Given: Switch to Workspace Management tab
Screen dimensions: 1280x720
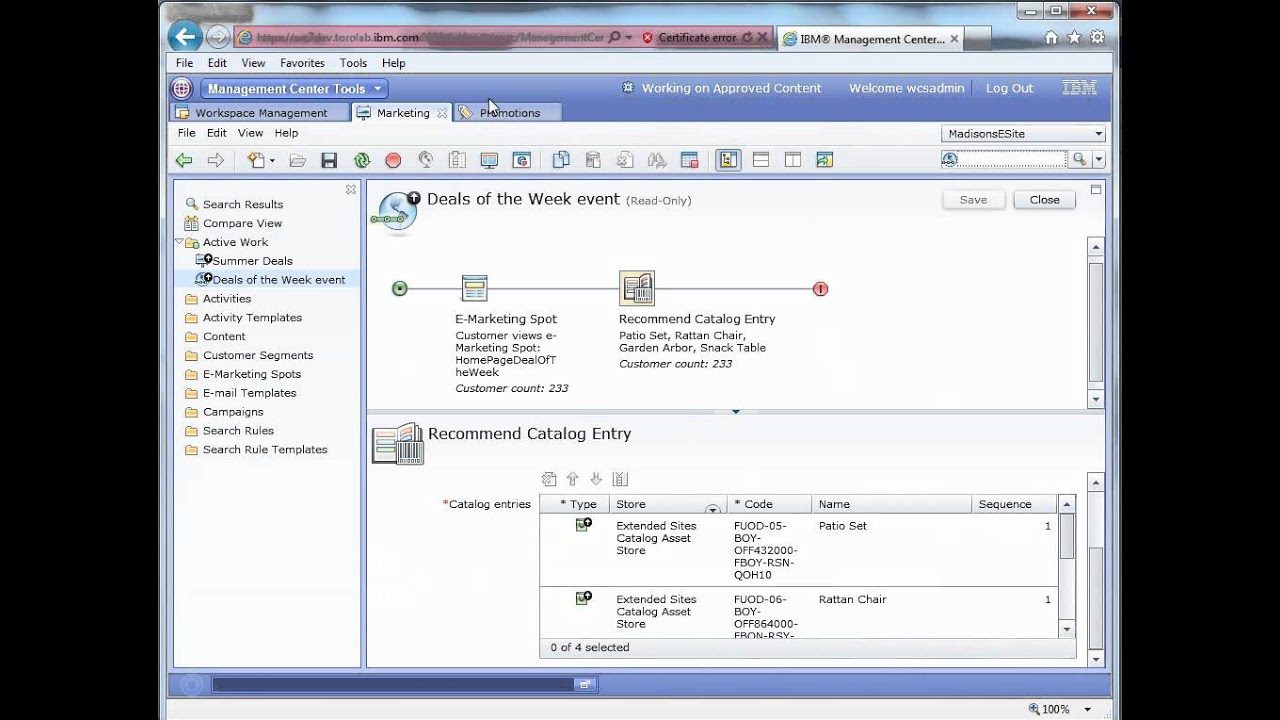Looking at the screenshot, I should point(260,113).
